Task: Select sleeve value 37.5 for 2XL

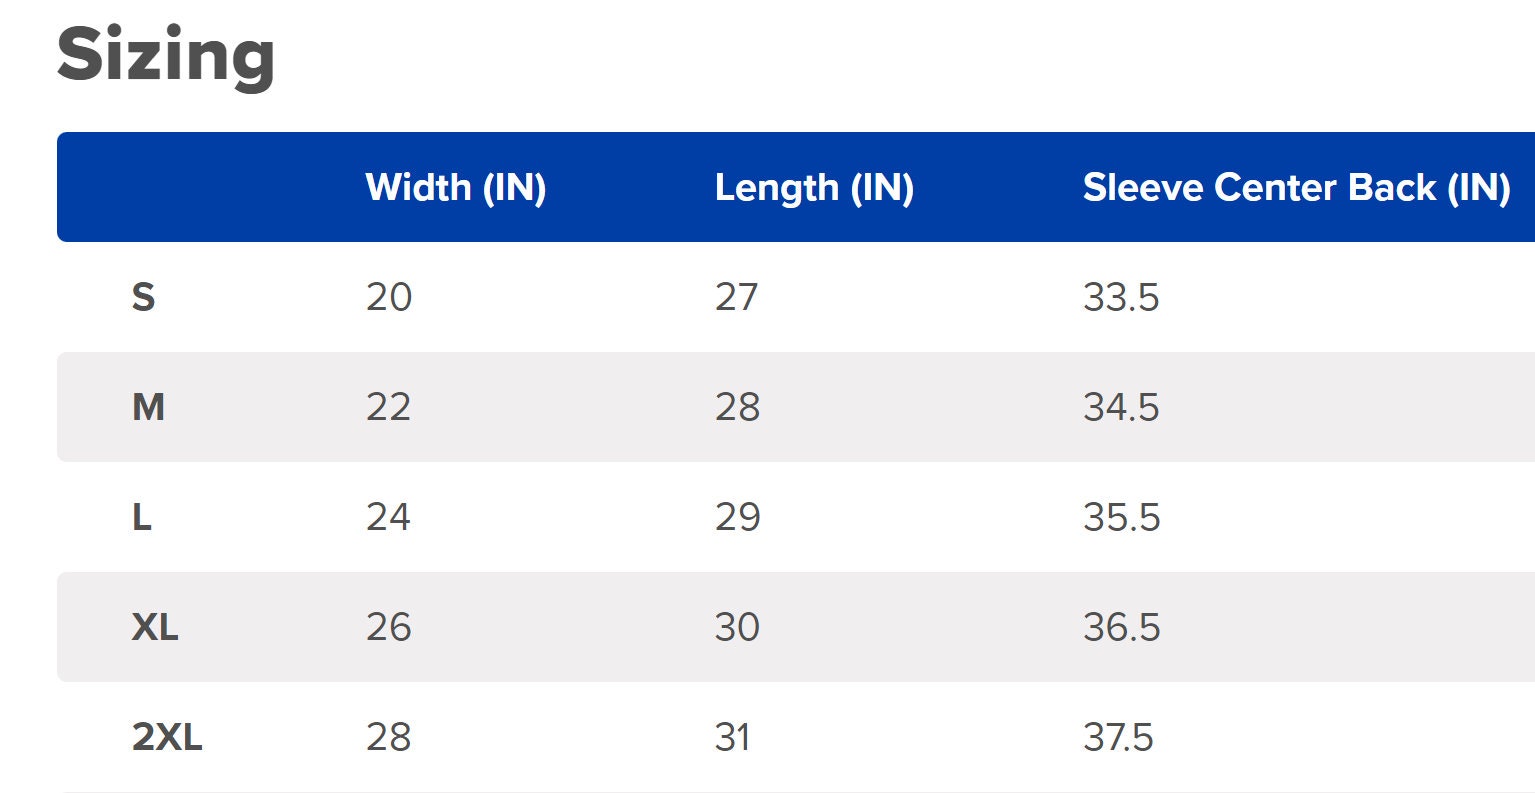Action: 1118,737
